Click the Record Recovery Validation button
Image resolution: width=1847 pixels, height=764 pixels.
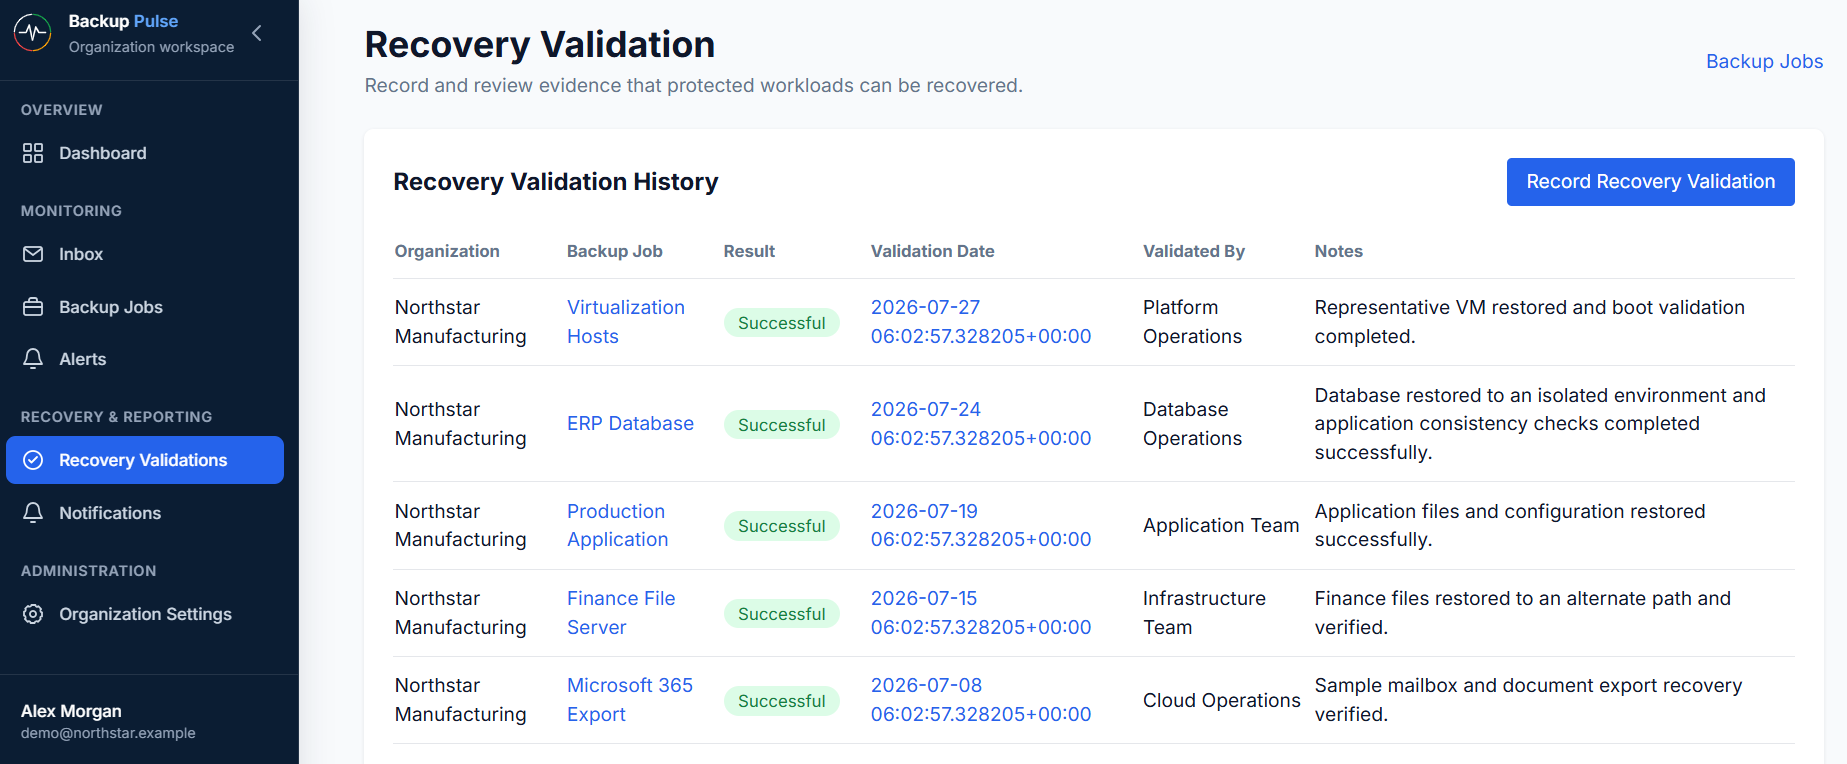[x=1650, y=182]
